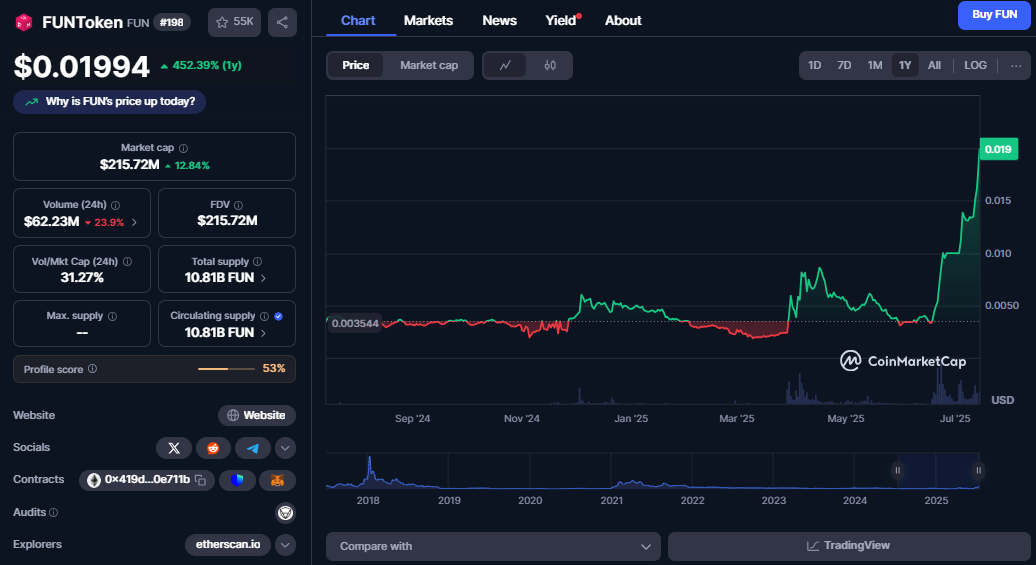Toggle LOG scale on chart
This screenshot has width=1036, height=565.
975,65
